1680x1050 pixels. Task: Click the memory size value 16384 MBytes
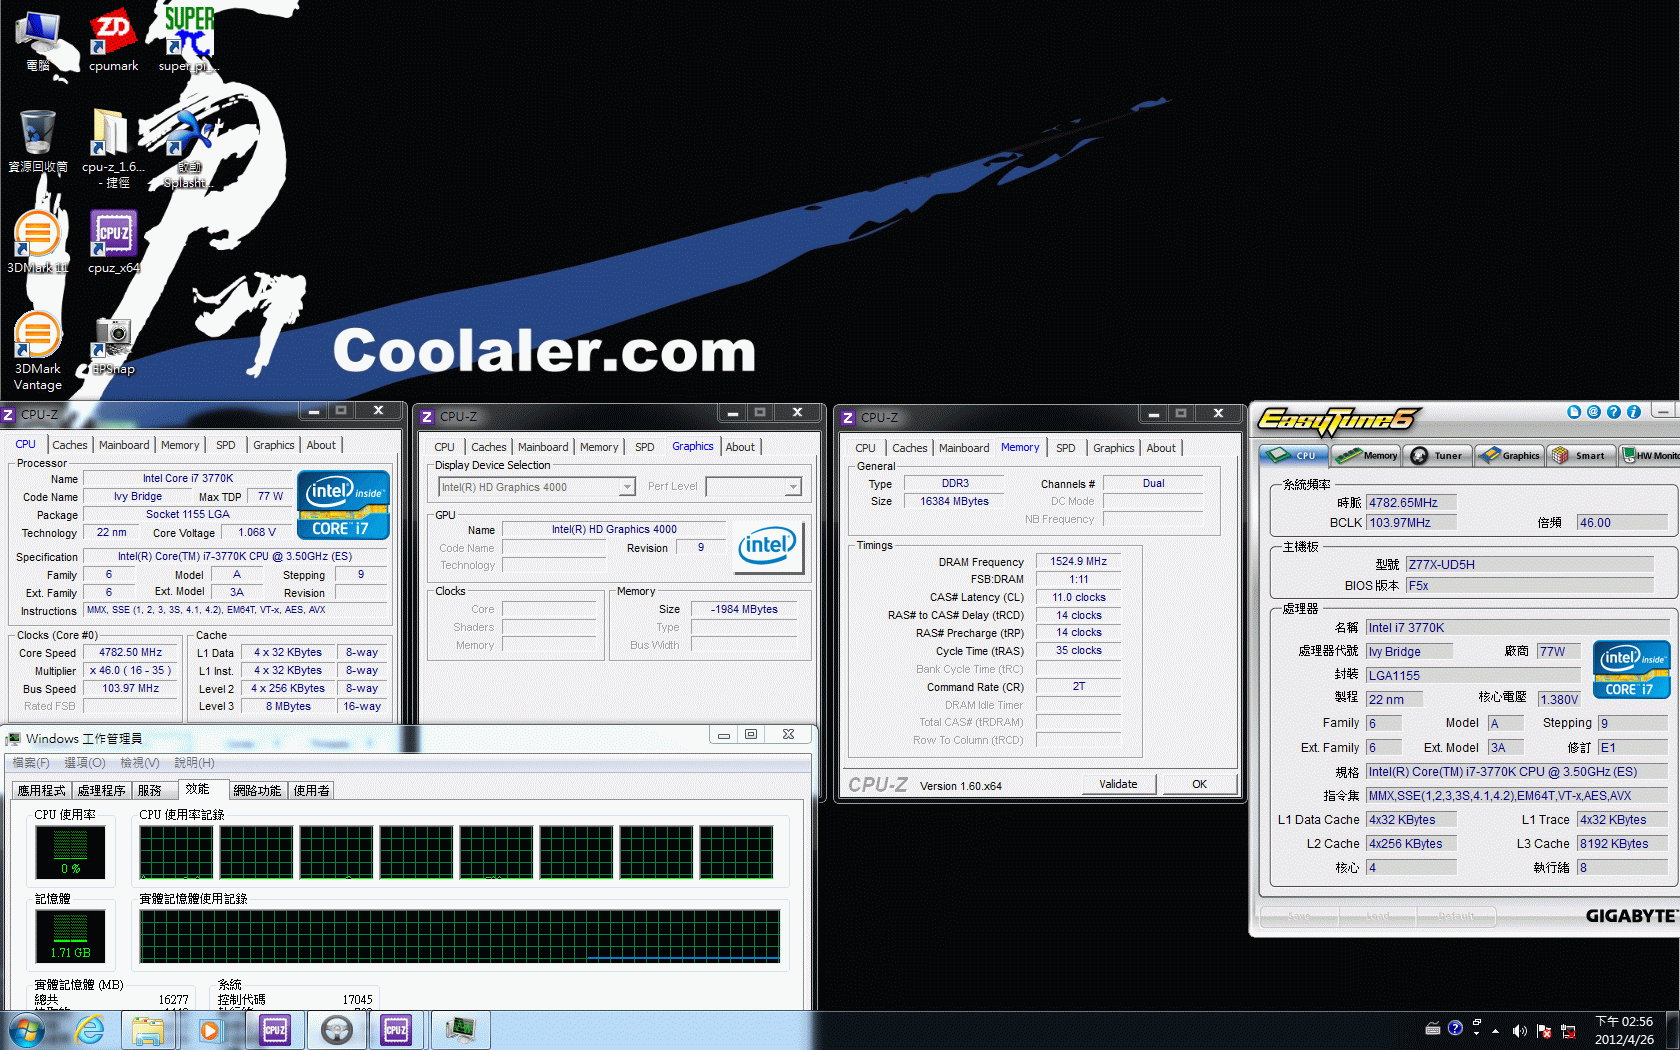tap(954, 501)
